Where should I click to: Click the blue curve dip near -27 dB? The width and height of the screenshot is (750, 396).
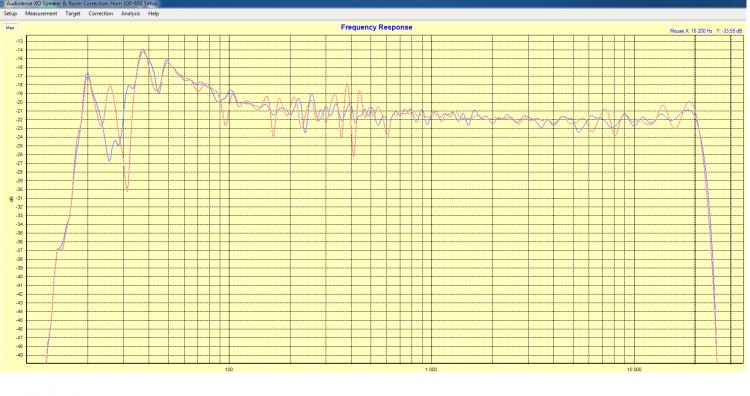tap(109, 160)
